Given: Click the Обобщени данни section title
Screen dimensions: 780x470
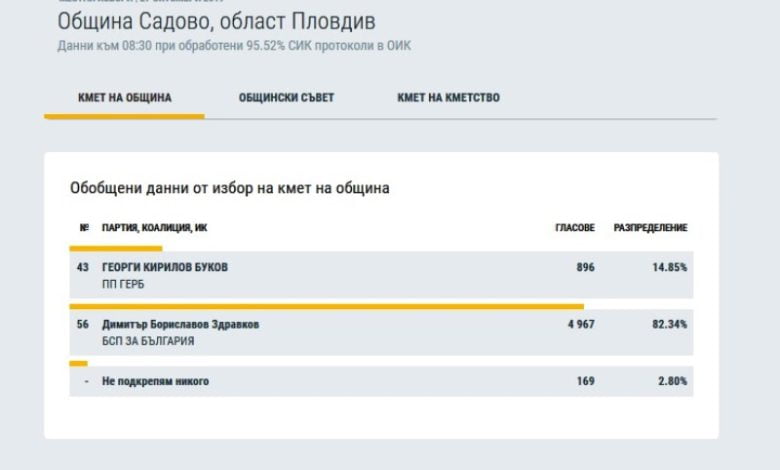Looking at the screenshot, I should 229,188.
